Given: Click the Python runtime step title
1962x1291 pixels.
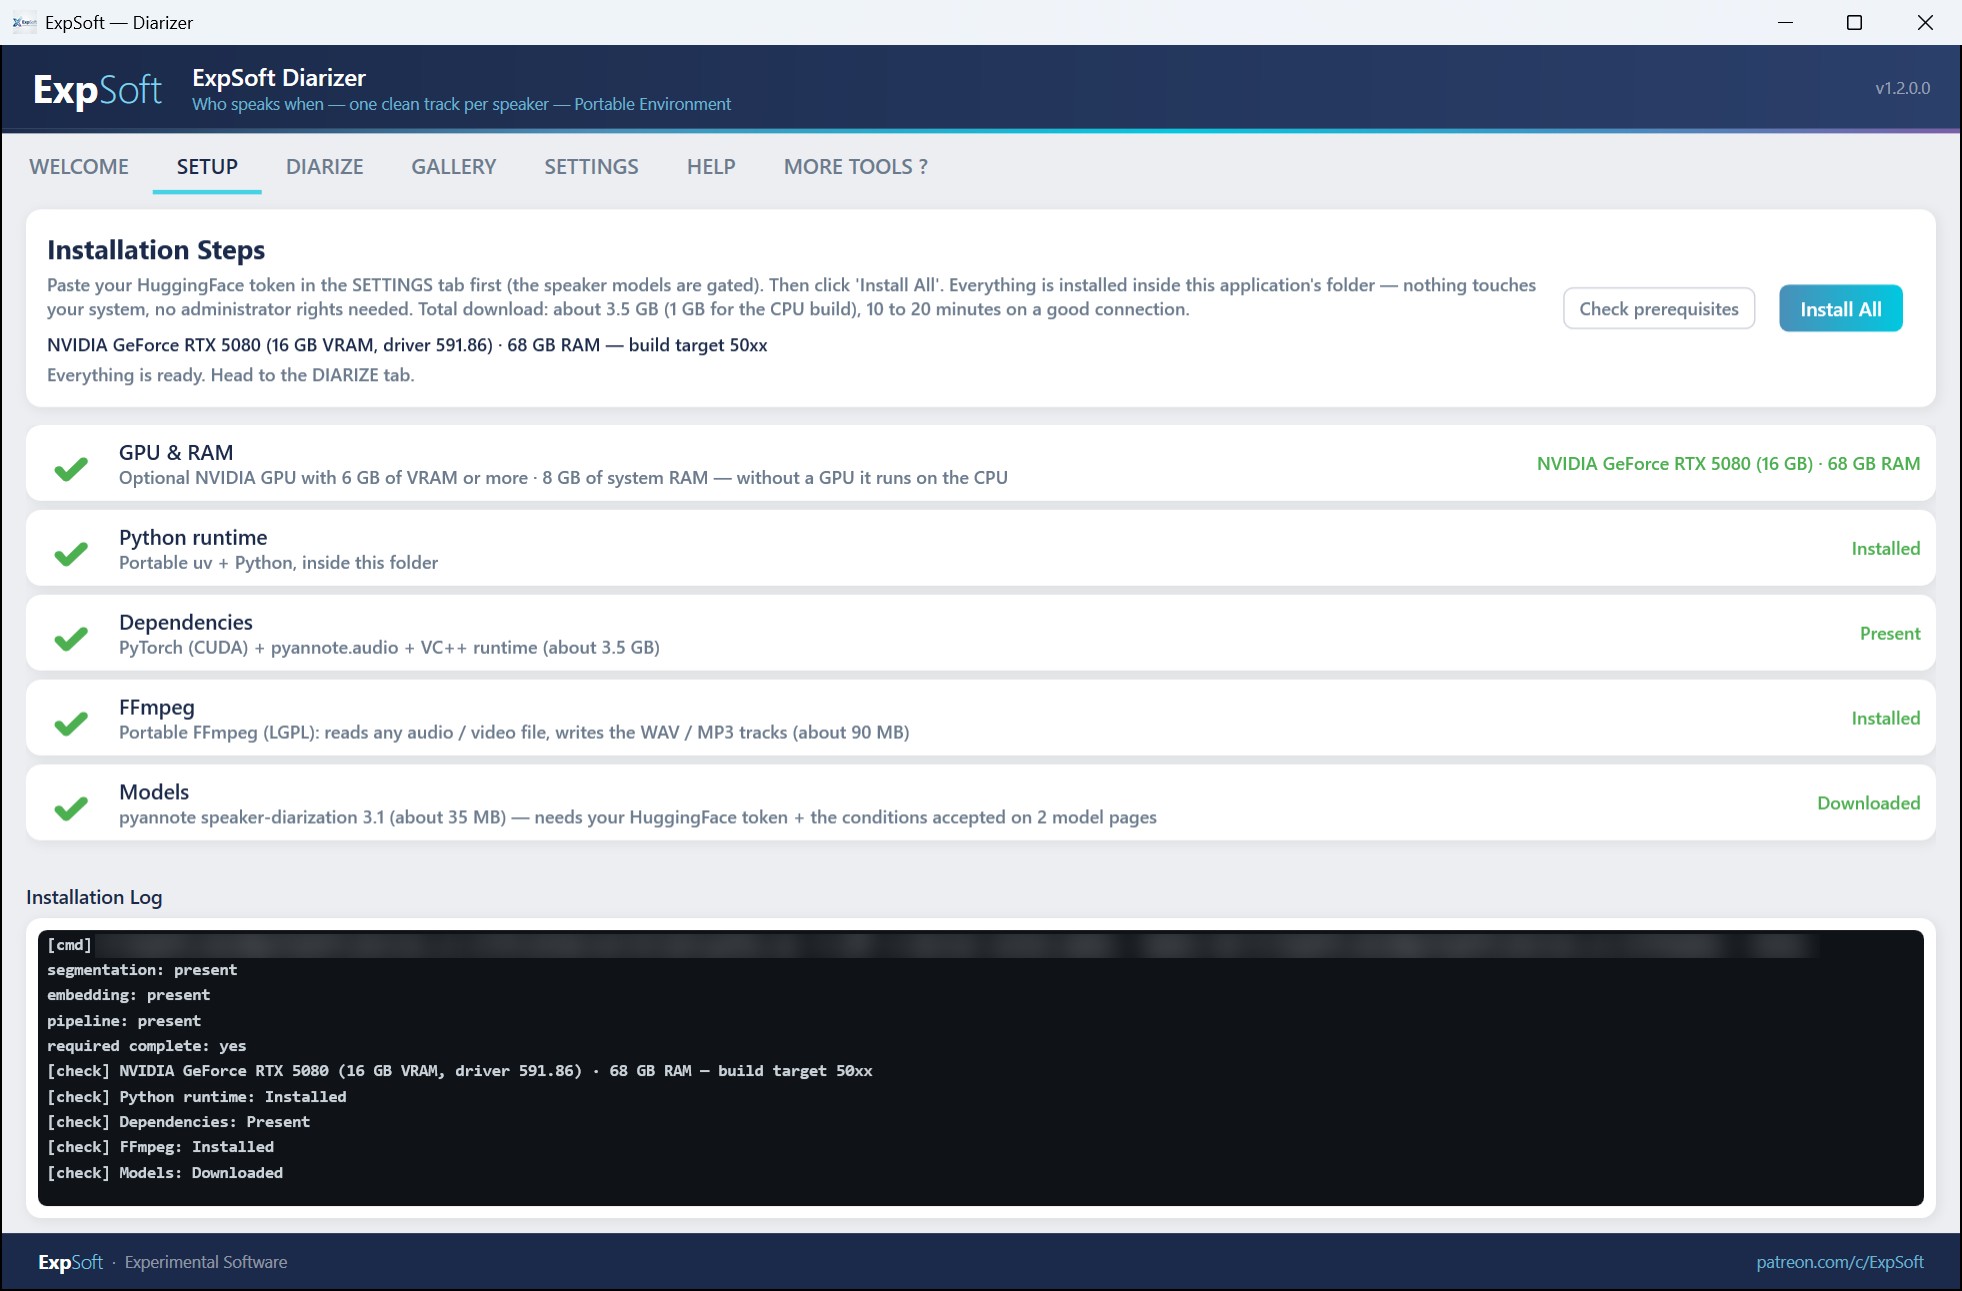Looking at the screenshot, I should [x=193, y=538].
